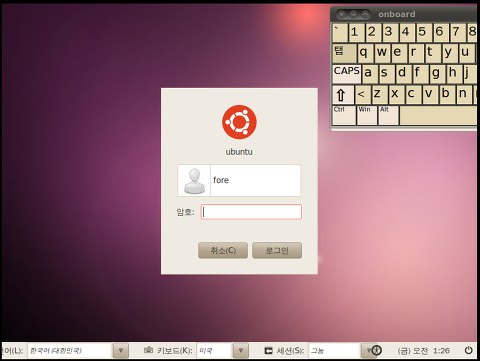
Task: Click the keyboard icon beside 키보드(K)
Action: click(148, 350)
